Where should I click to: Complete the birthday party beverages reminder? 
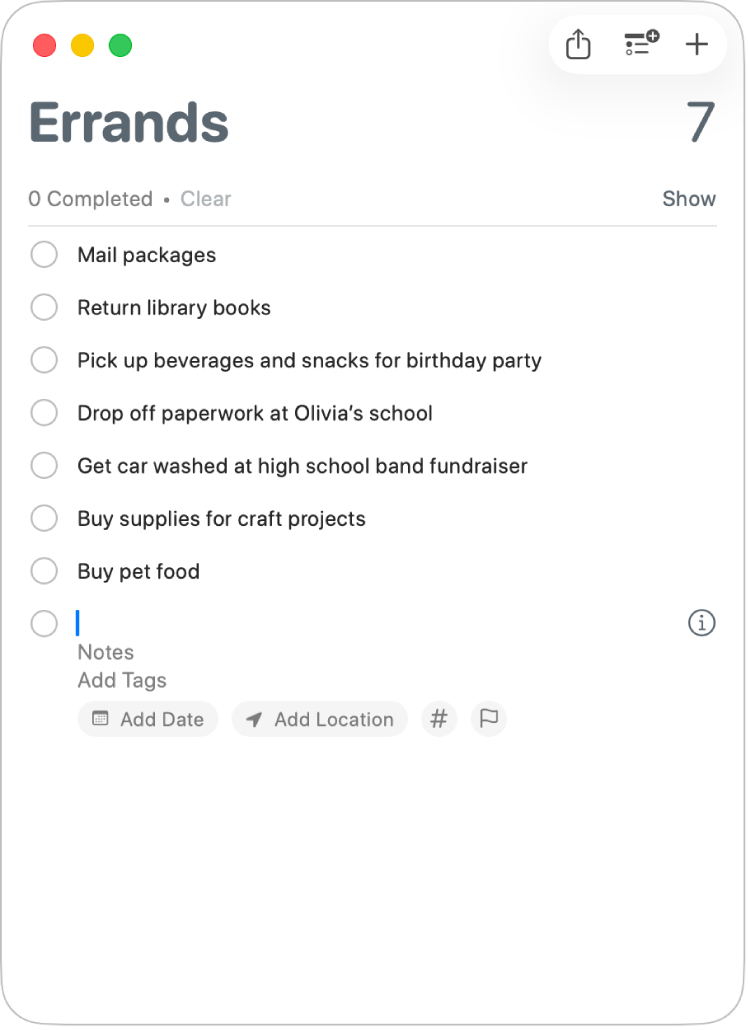(44, 360)
